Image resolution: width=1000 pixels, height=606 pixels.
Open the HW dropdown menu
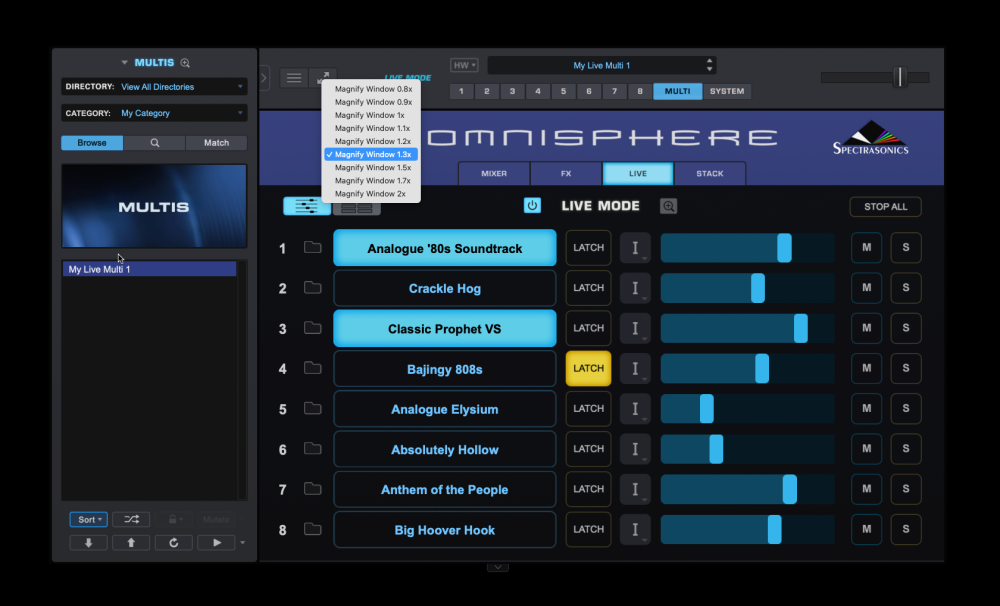click(464, 65)
